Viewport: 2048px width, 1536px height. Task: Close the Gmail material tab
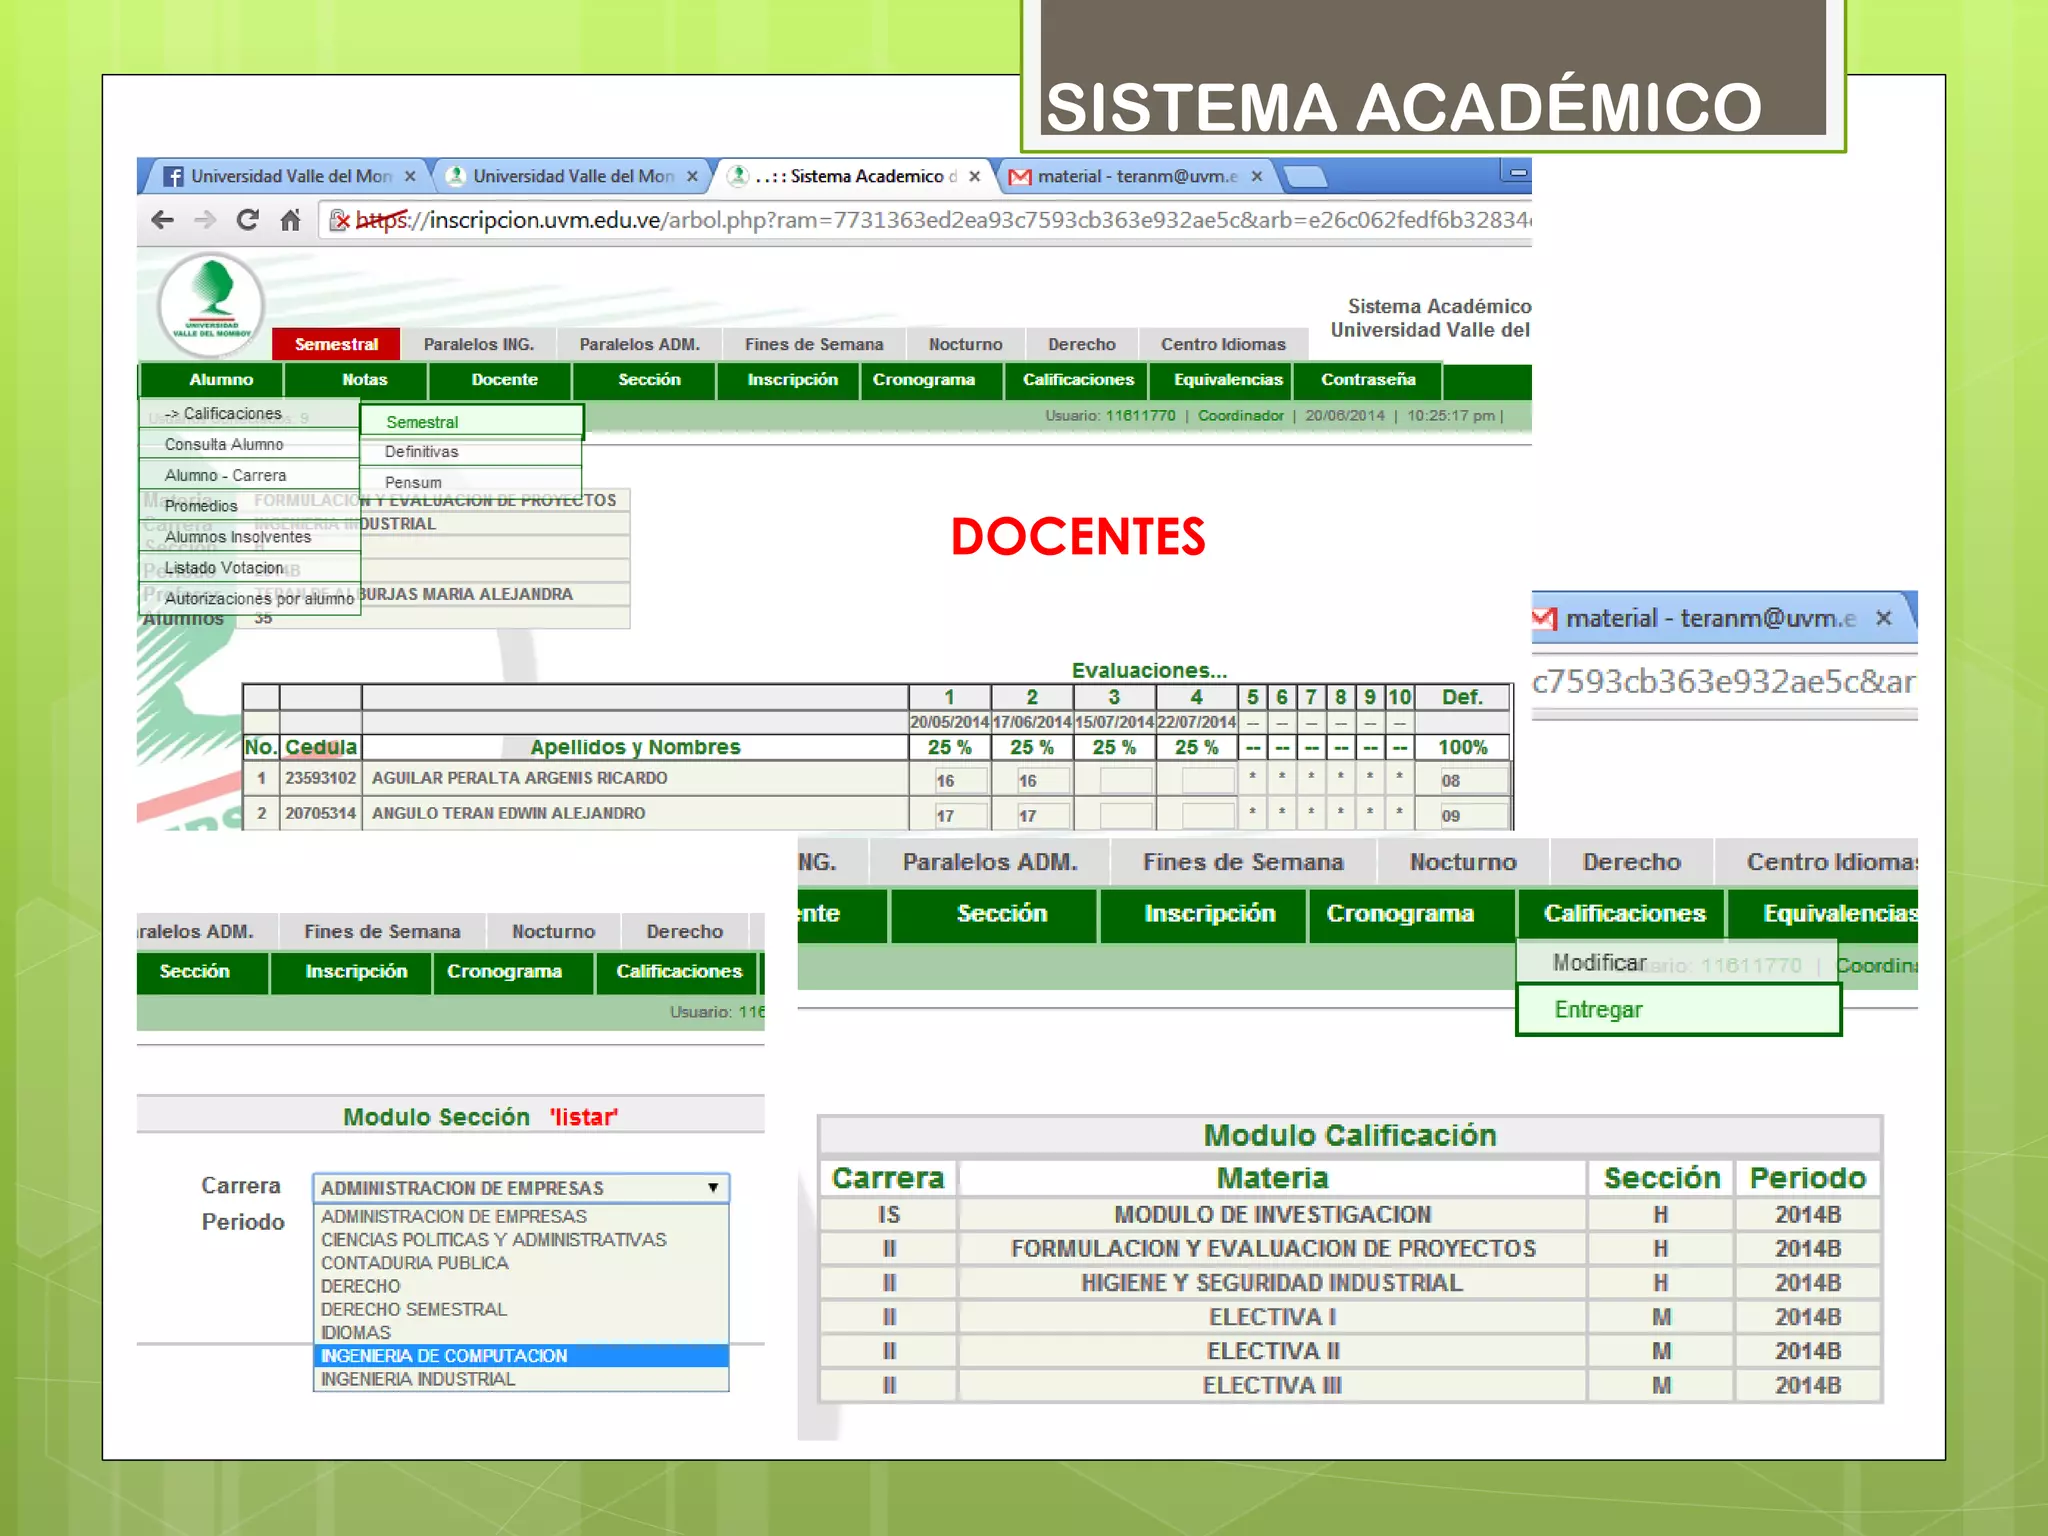pyautogui.click(x=1257, y=177)
